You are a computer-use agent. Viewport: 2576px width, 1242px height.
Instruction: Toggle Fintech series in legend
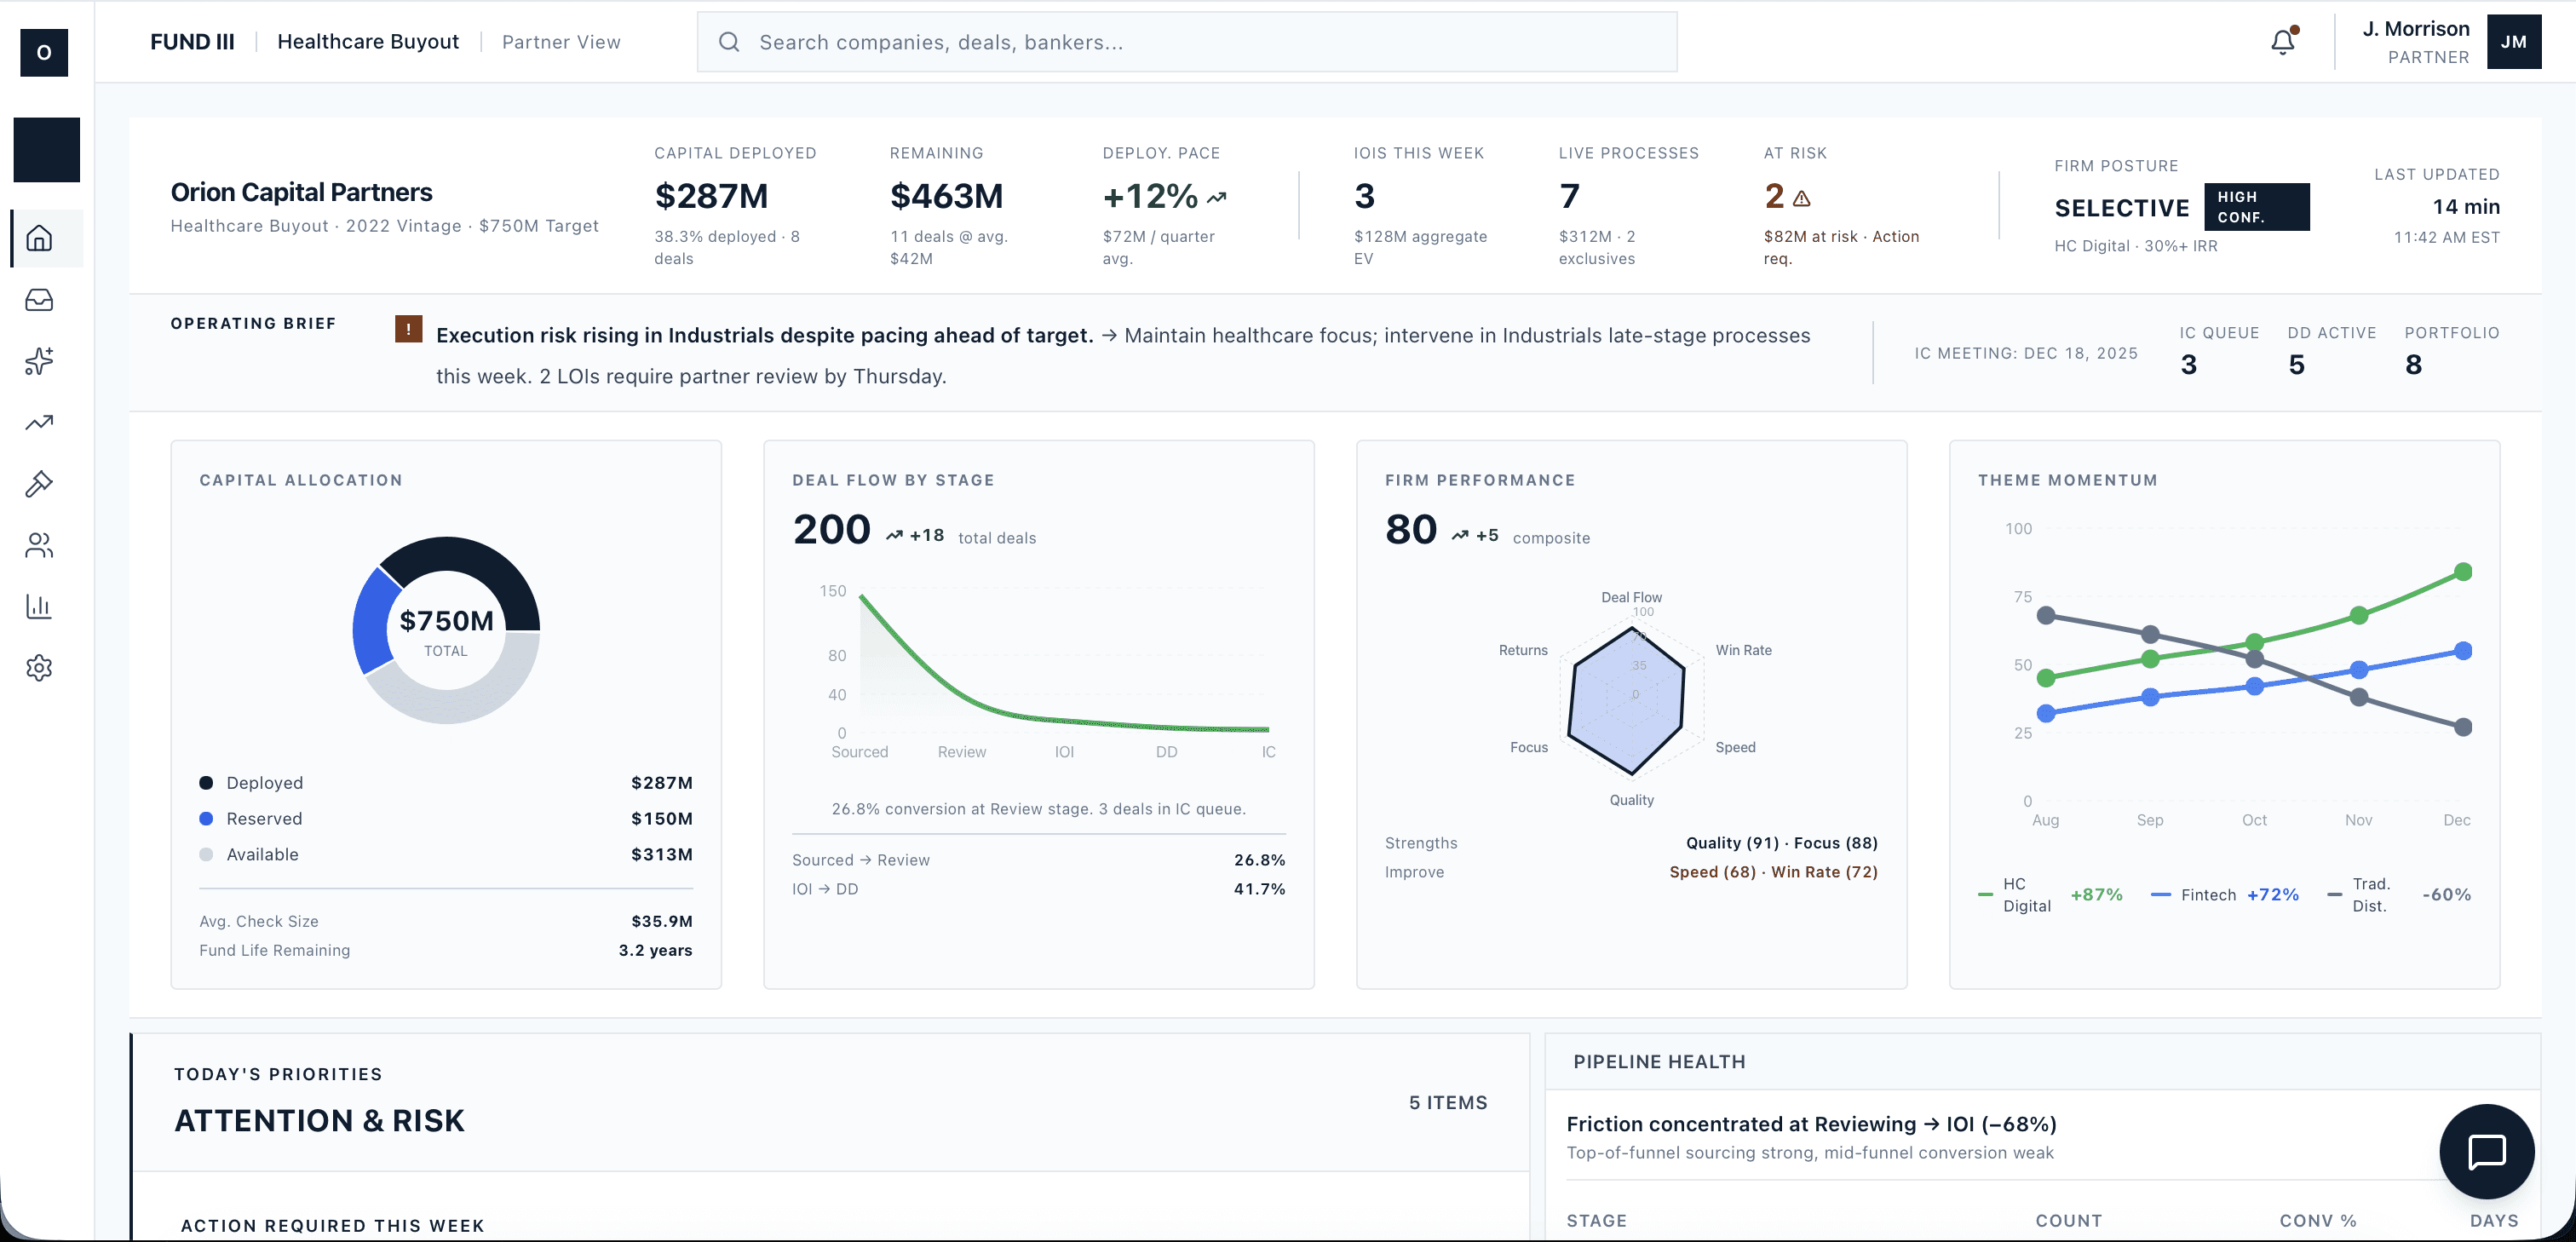coord(2208,894)
